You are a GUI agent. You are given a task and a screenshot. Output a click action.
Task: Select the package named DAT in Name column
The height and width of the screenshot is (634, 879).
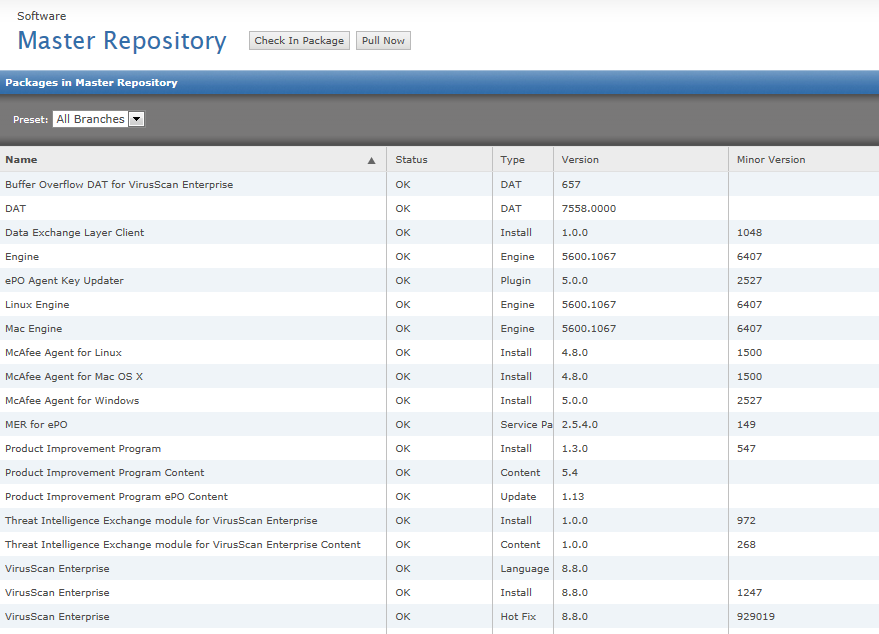click(x=16, y=209)
